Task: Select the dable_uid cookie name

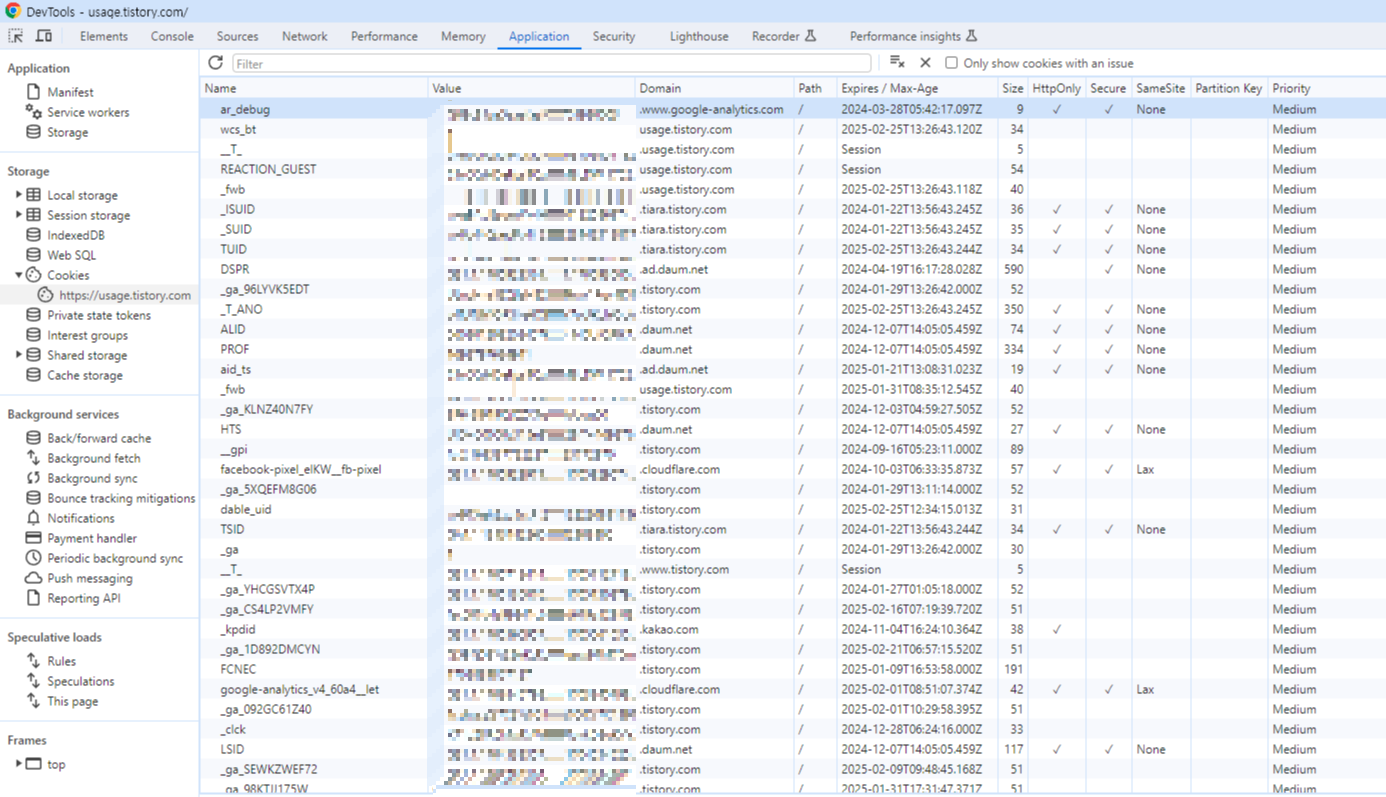Action: click(246, 509)
